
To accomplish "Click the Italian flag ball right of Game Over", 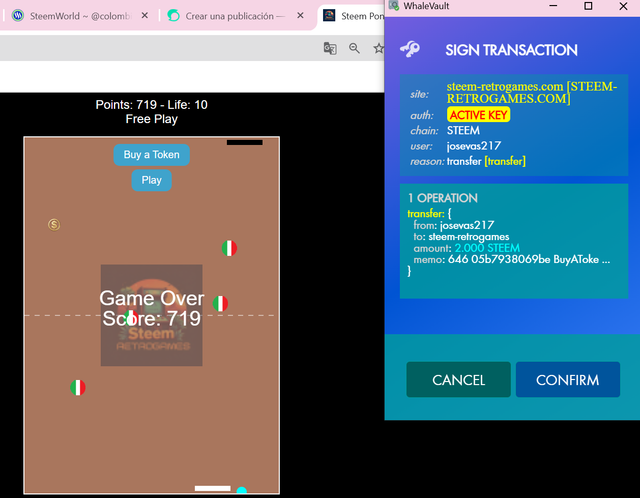I will [x=220, y=303].
